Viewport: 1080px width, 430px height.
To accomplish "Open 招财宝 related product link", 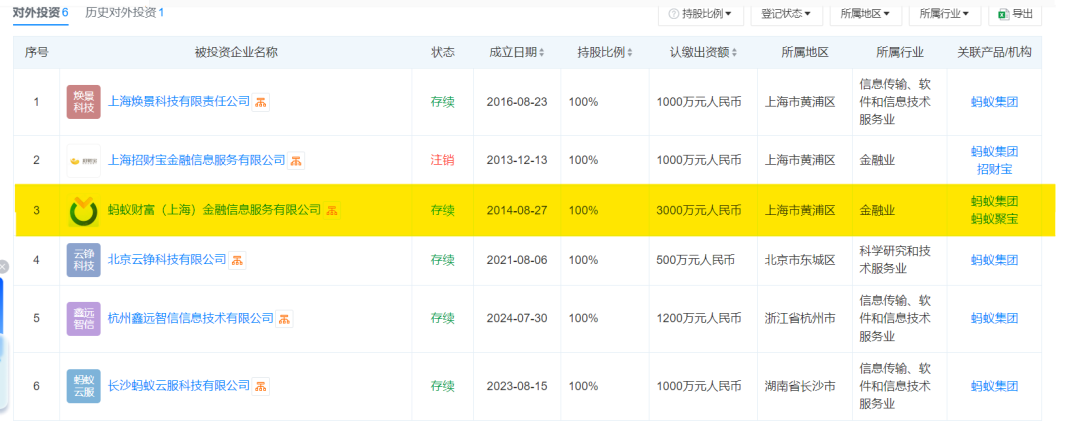I will 994,169.
